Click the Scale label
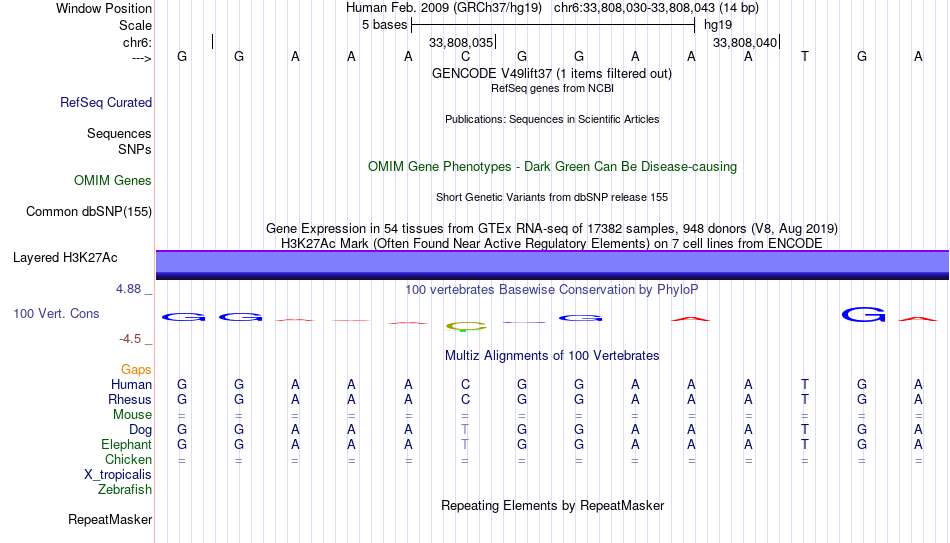 (136, 25)
